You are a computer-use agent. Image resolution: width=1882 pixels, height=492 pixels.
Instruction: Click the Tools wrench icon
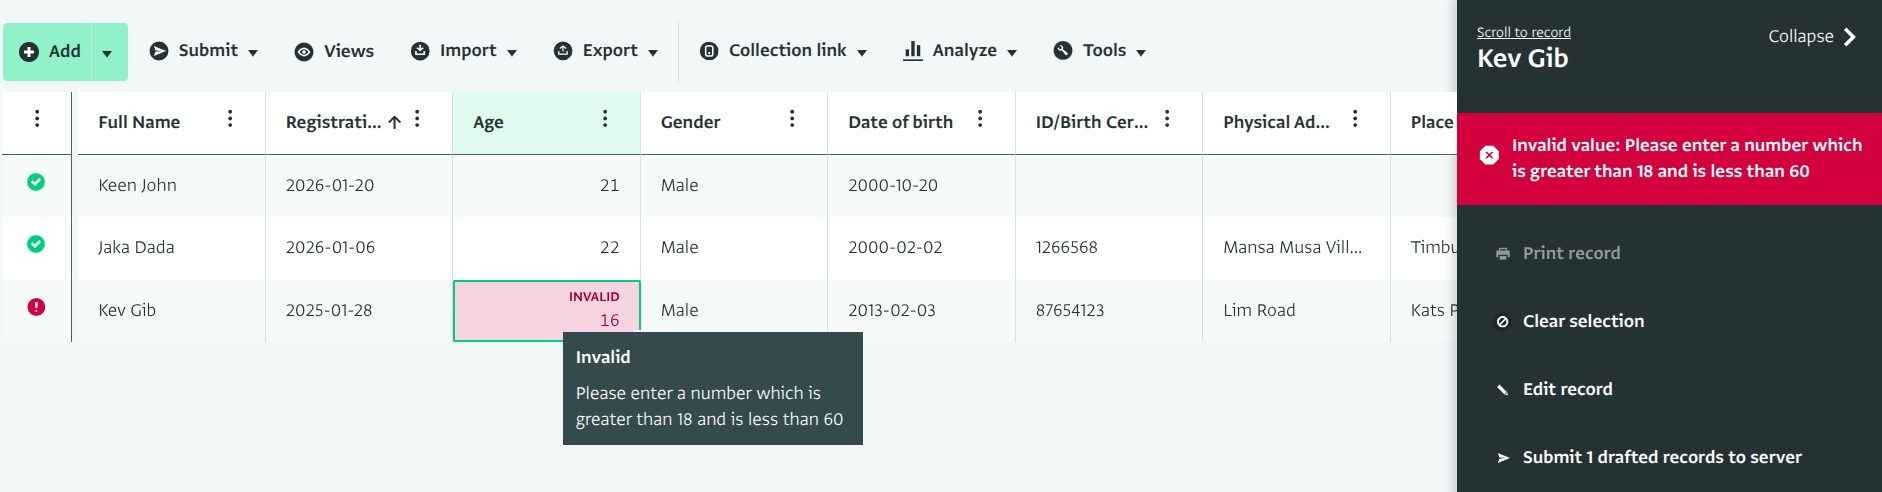pos(1063,51)
